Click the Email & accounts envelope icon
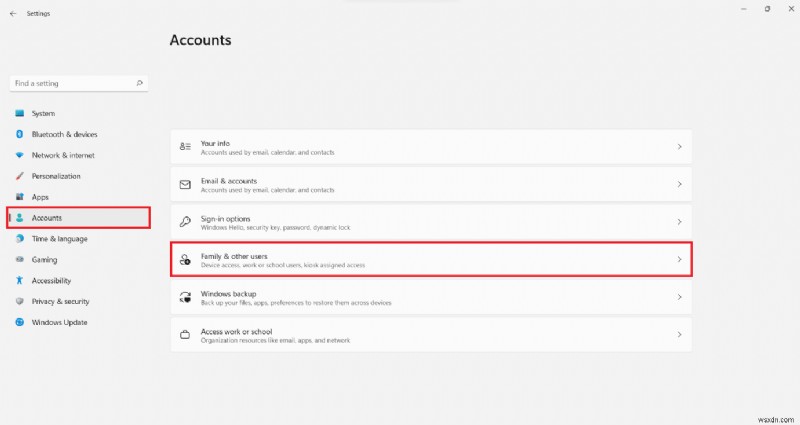Image resolution: width=800 pixels, height=425 pixels. click(185, 184)
